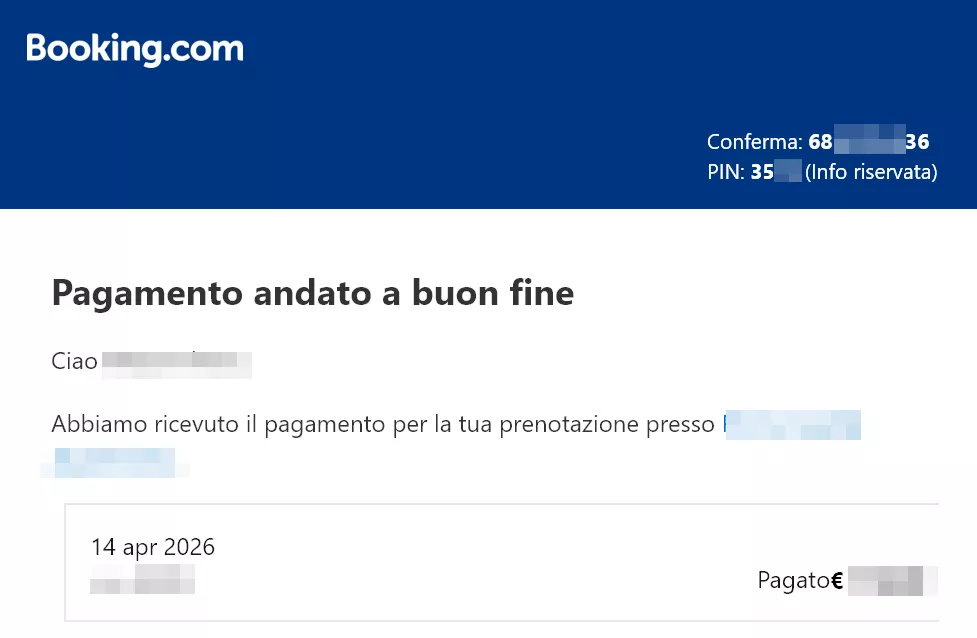Click the PIN label in header
977x638 pixels.
pyautogui.click(x=724, y=172)
